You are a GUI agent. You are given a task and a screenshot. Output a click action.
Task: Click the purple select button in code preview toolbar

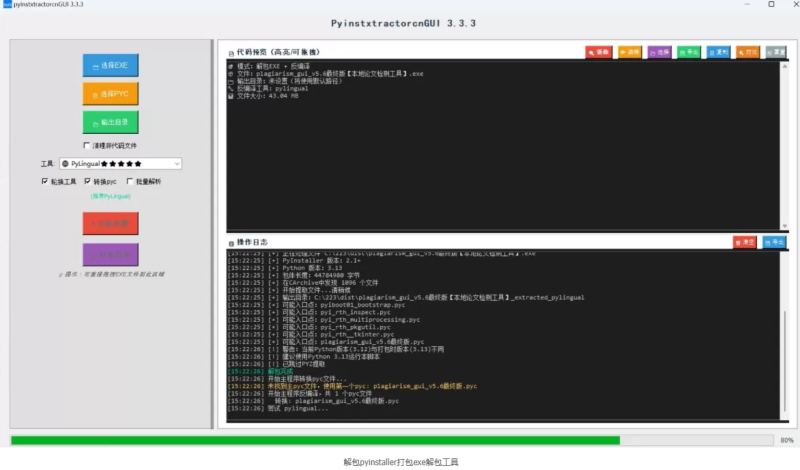tap(659, 52)
